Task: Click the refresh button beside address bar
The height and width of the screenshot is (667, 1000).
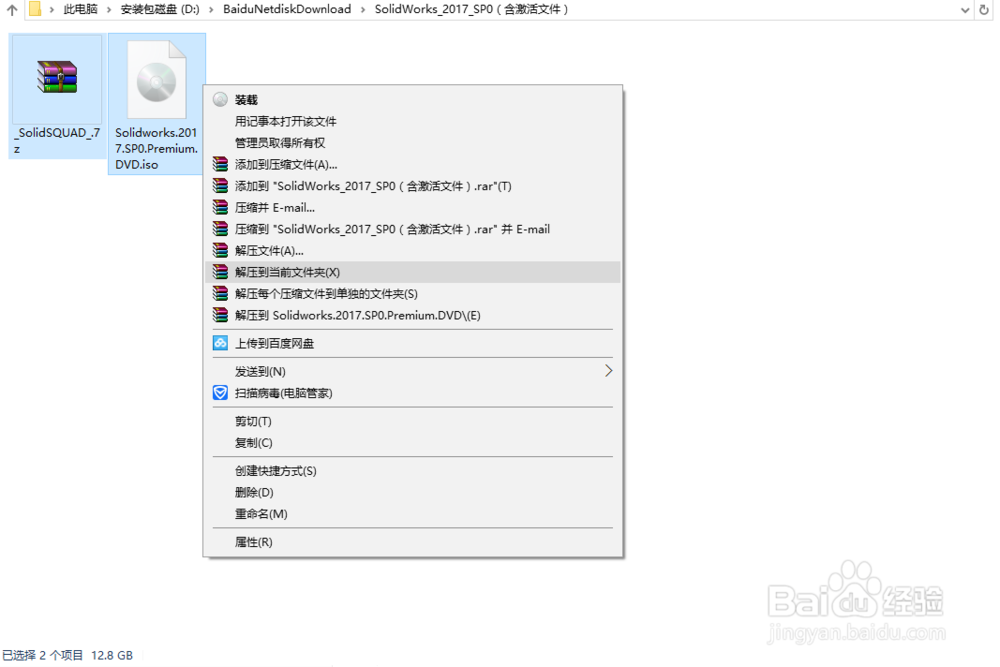Action: pyautogui.click(x=984, y=10)
